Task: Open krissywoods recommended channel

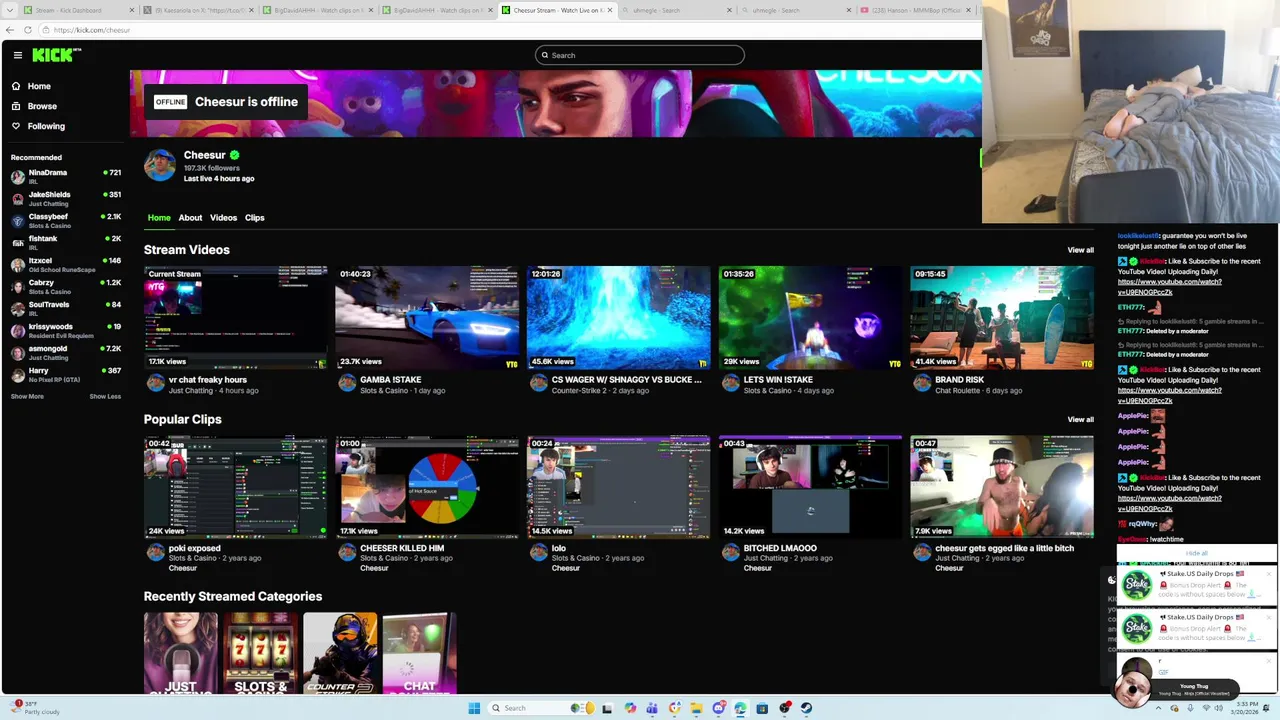Action: [x=65, y=330]
